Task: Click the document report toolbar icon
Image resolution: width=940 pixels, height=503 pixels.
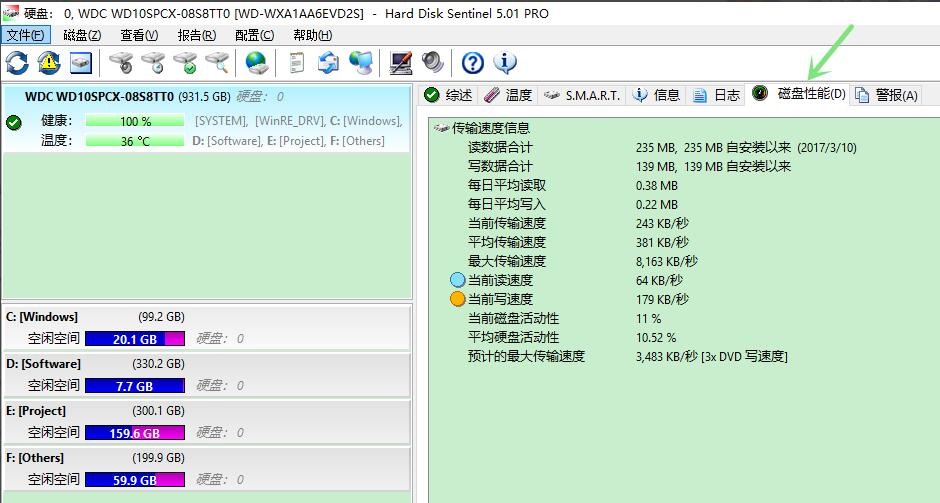Action: 296,63
